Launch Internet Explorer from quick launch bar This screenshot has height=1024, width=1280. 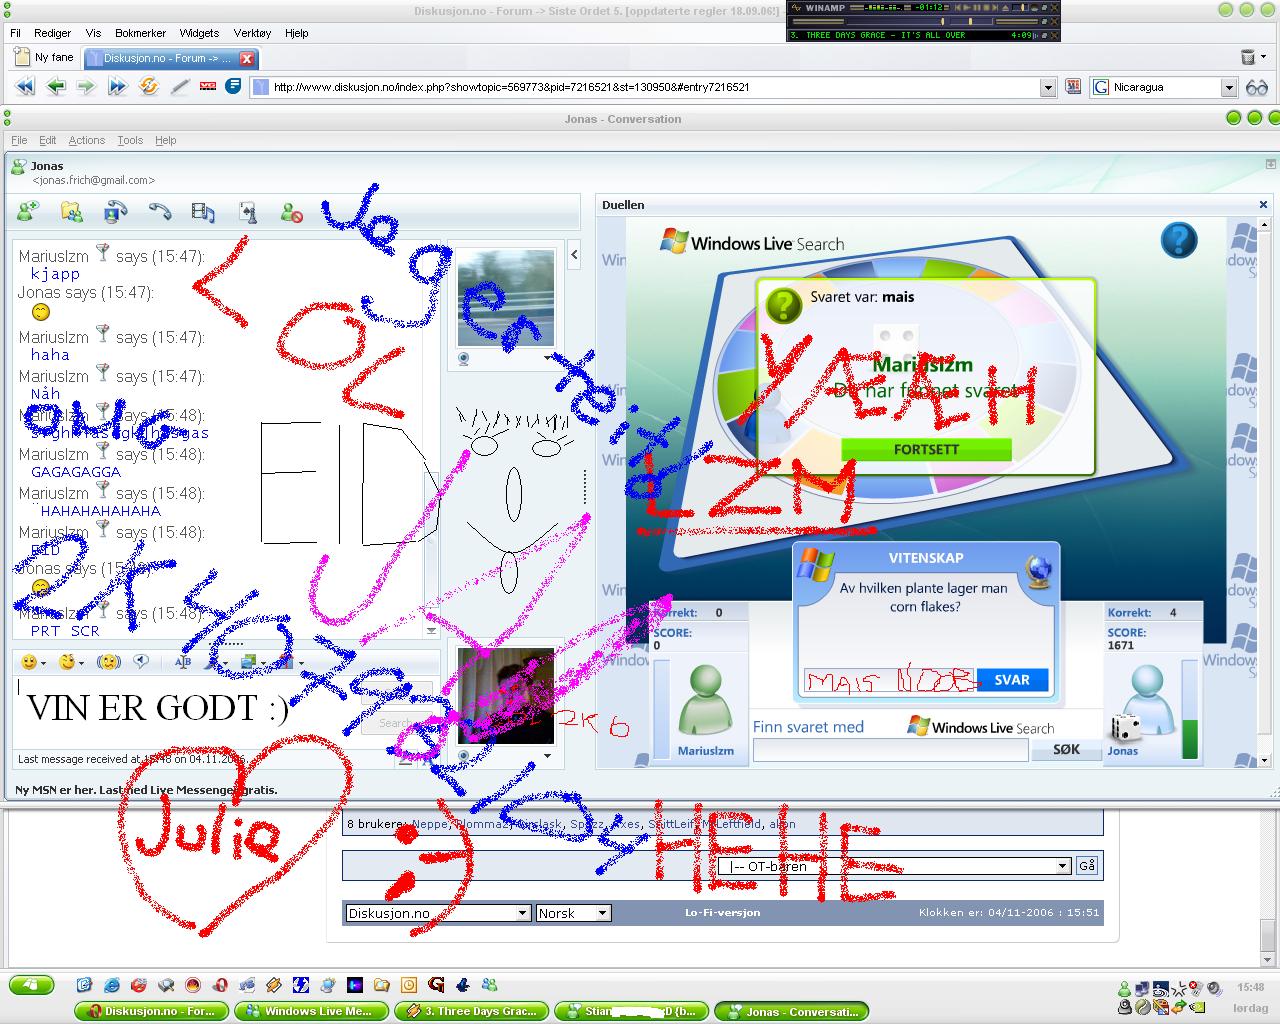112,986
